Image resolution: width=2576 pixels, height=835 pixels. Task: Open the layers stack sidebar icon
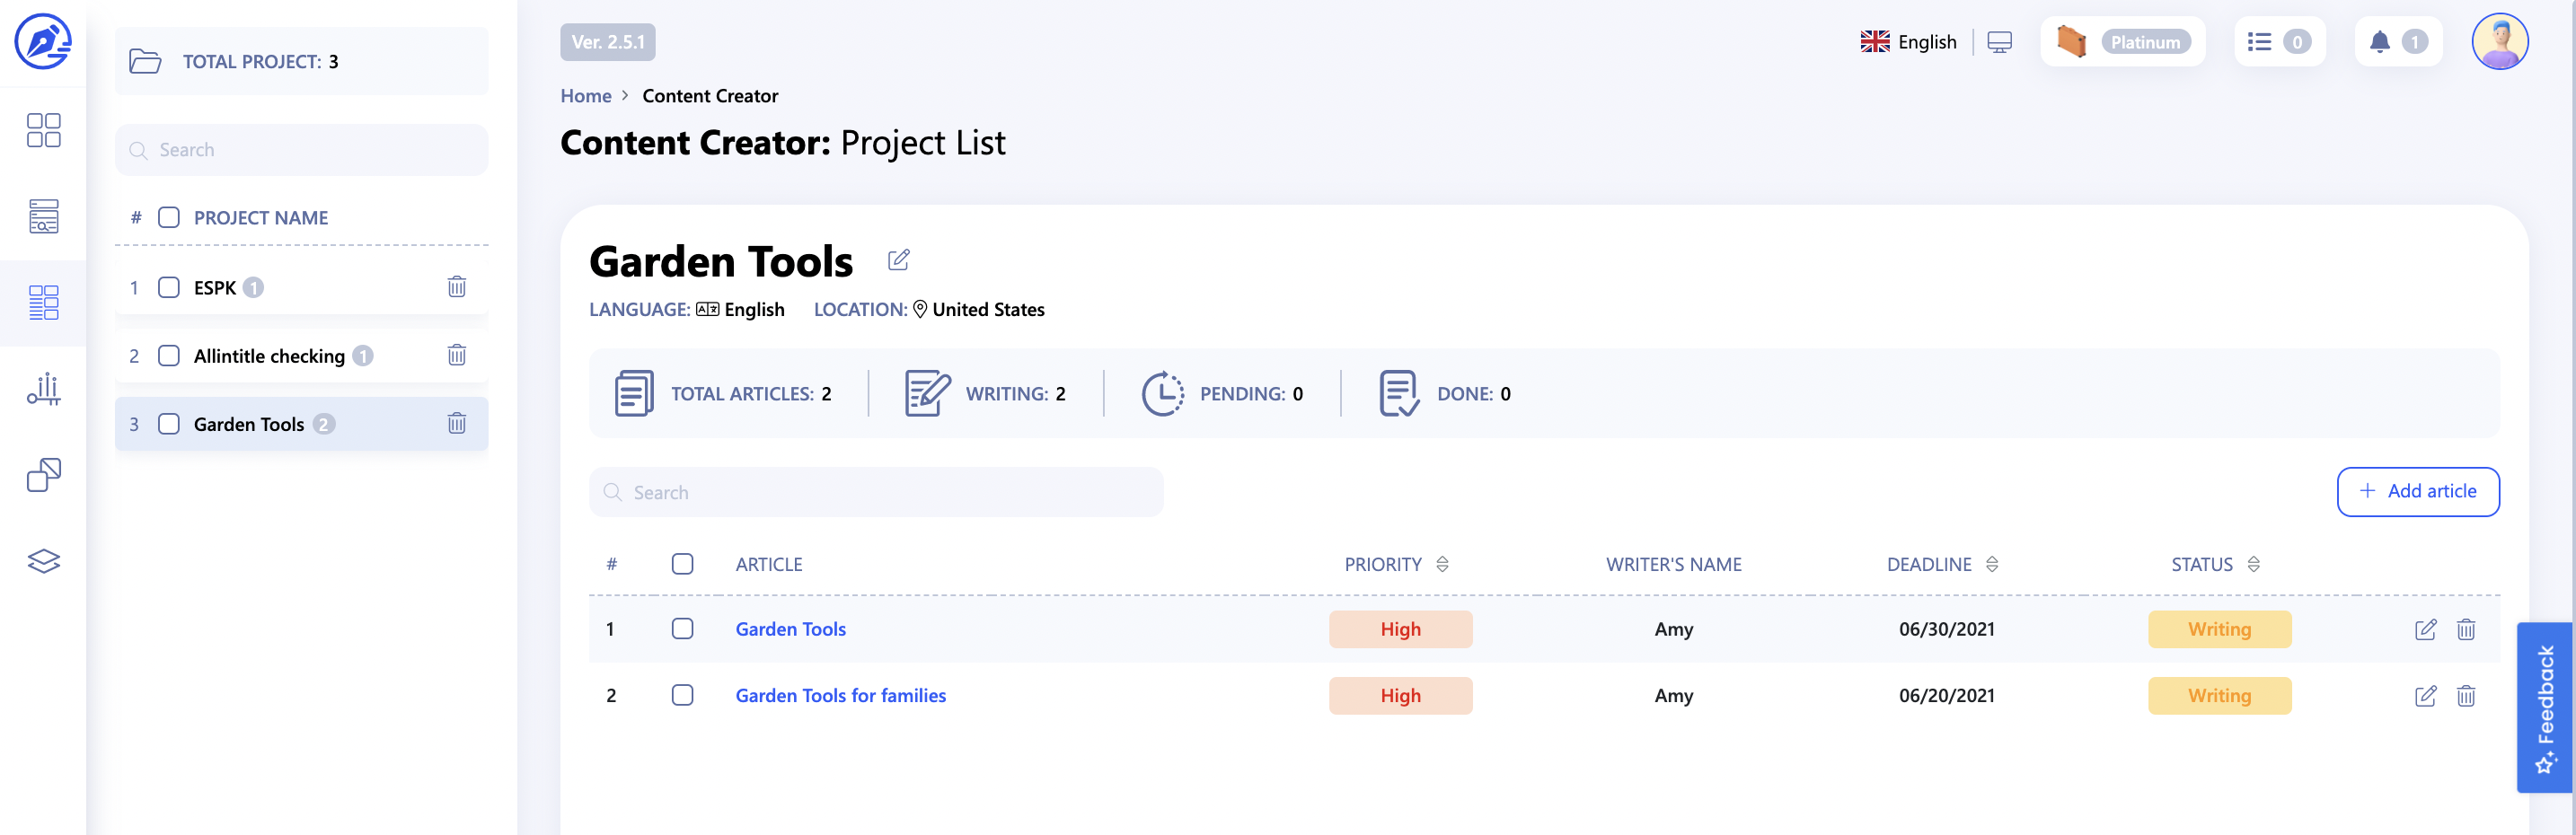tap(43, 561)
